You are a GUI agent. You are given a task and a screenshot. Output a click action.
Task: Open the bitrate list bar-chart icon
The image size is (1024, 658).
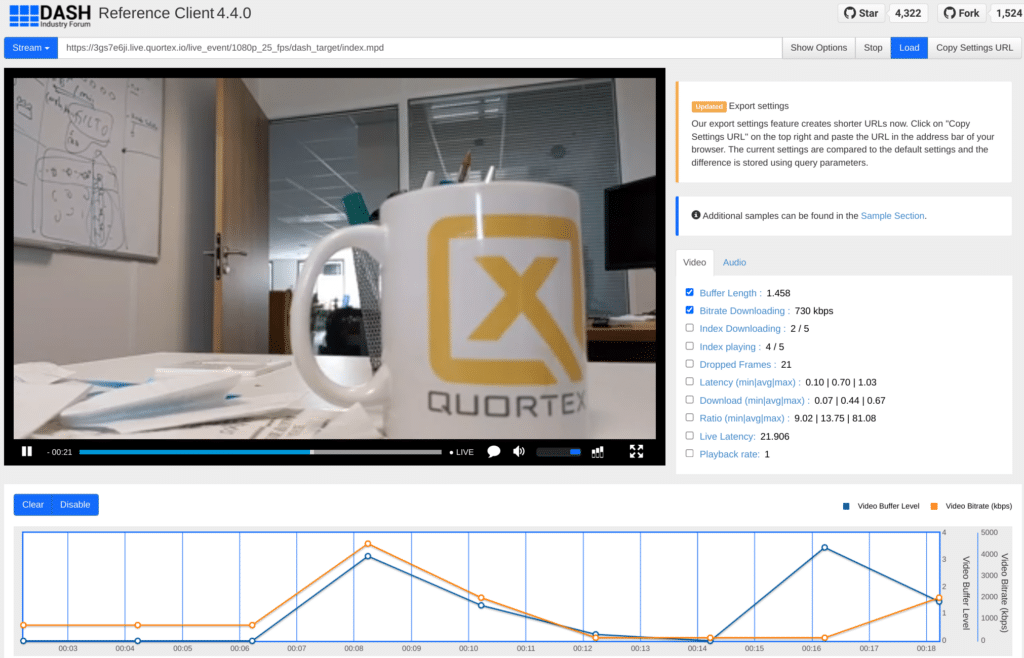598,452
